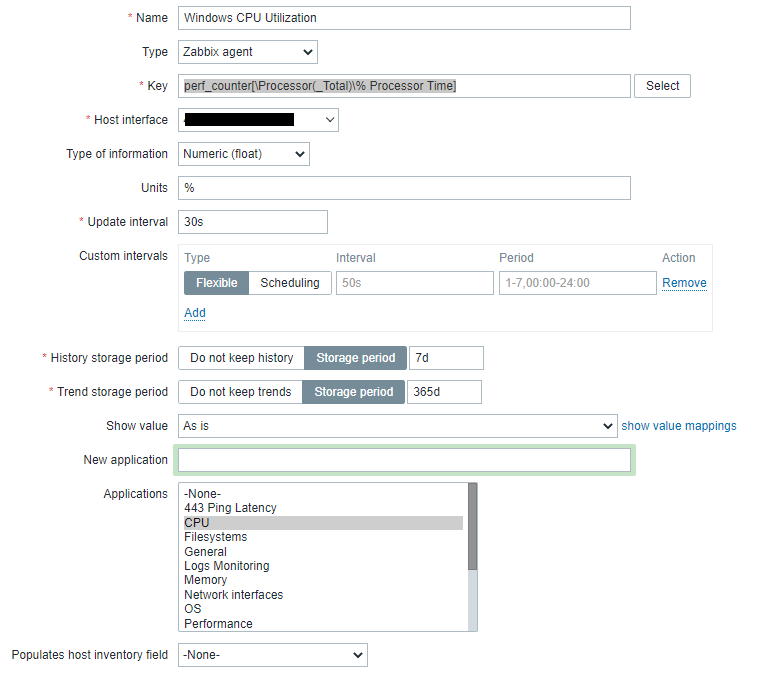Switch custom interval to Scheduling
Image resolution: width=770 pixels, height=677 pixels.
click(289, 283)
